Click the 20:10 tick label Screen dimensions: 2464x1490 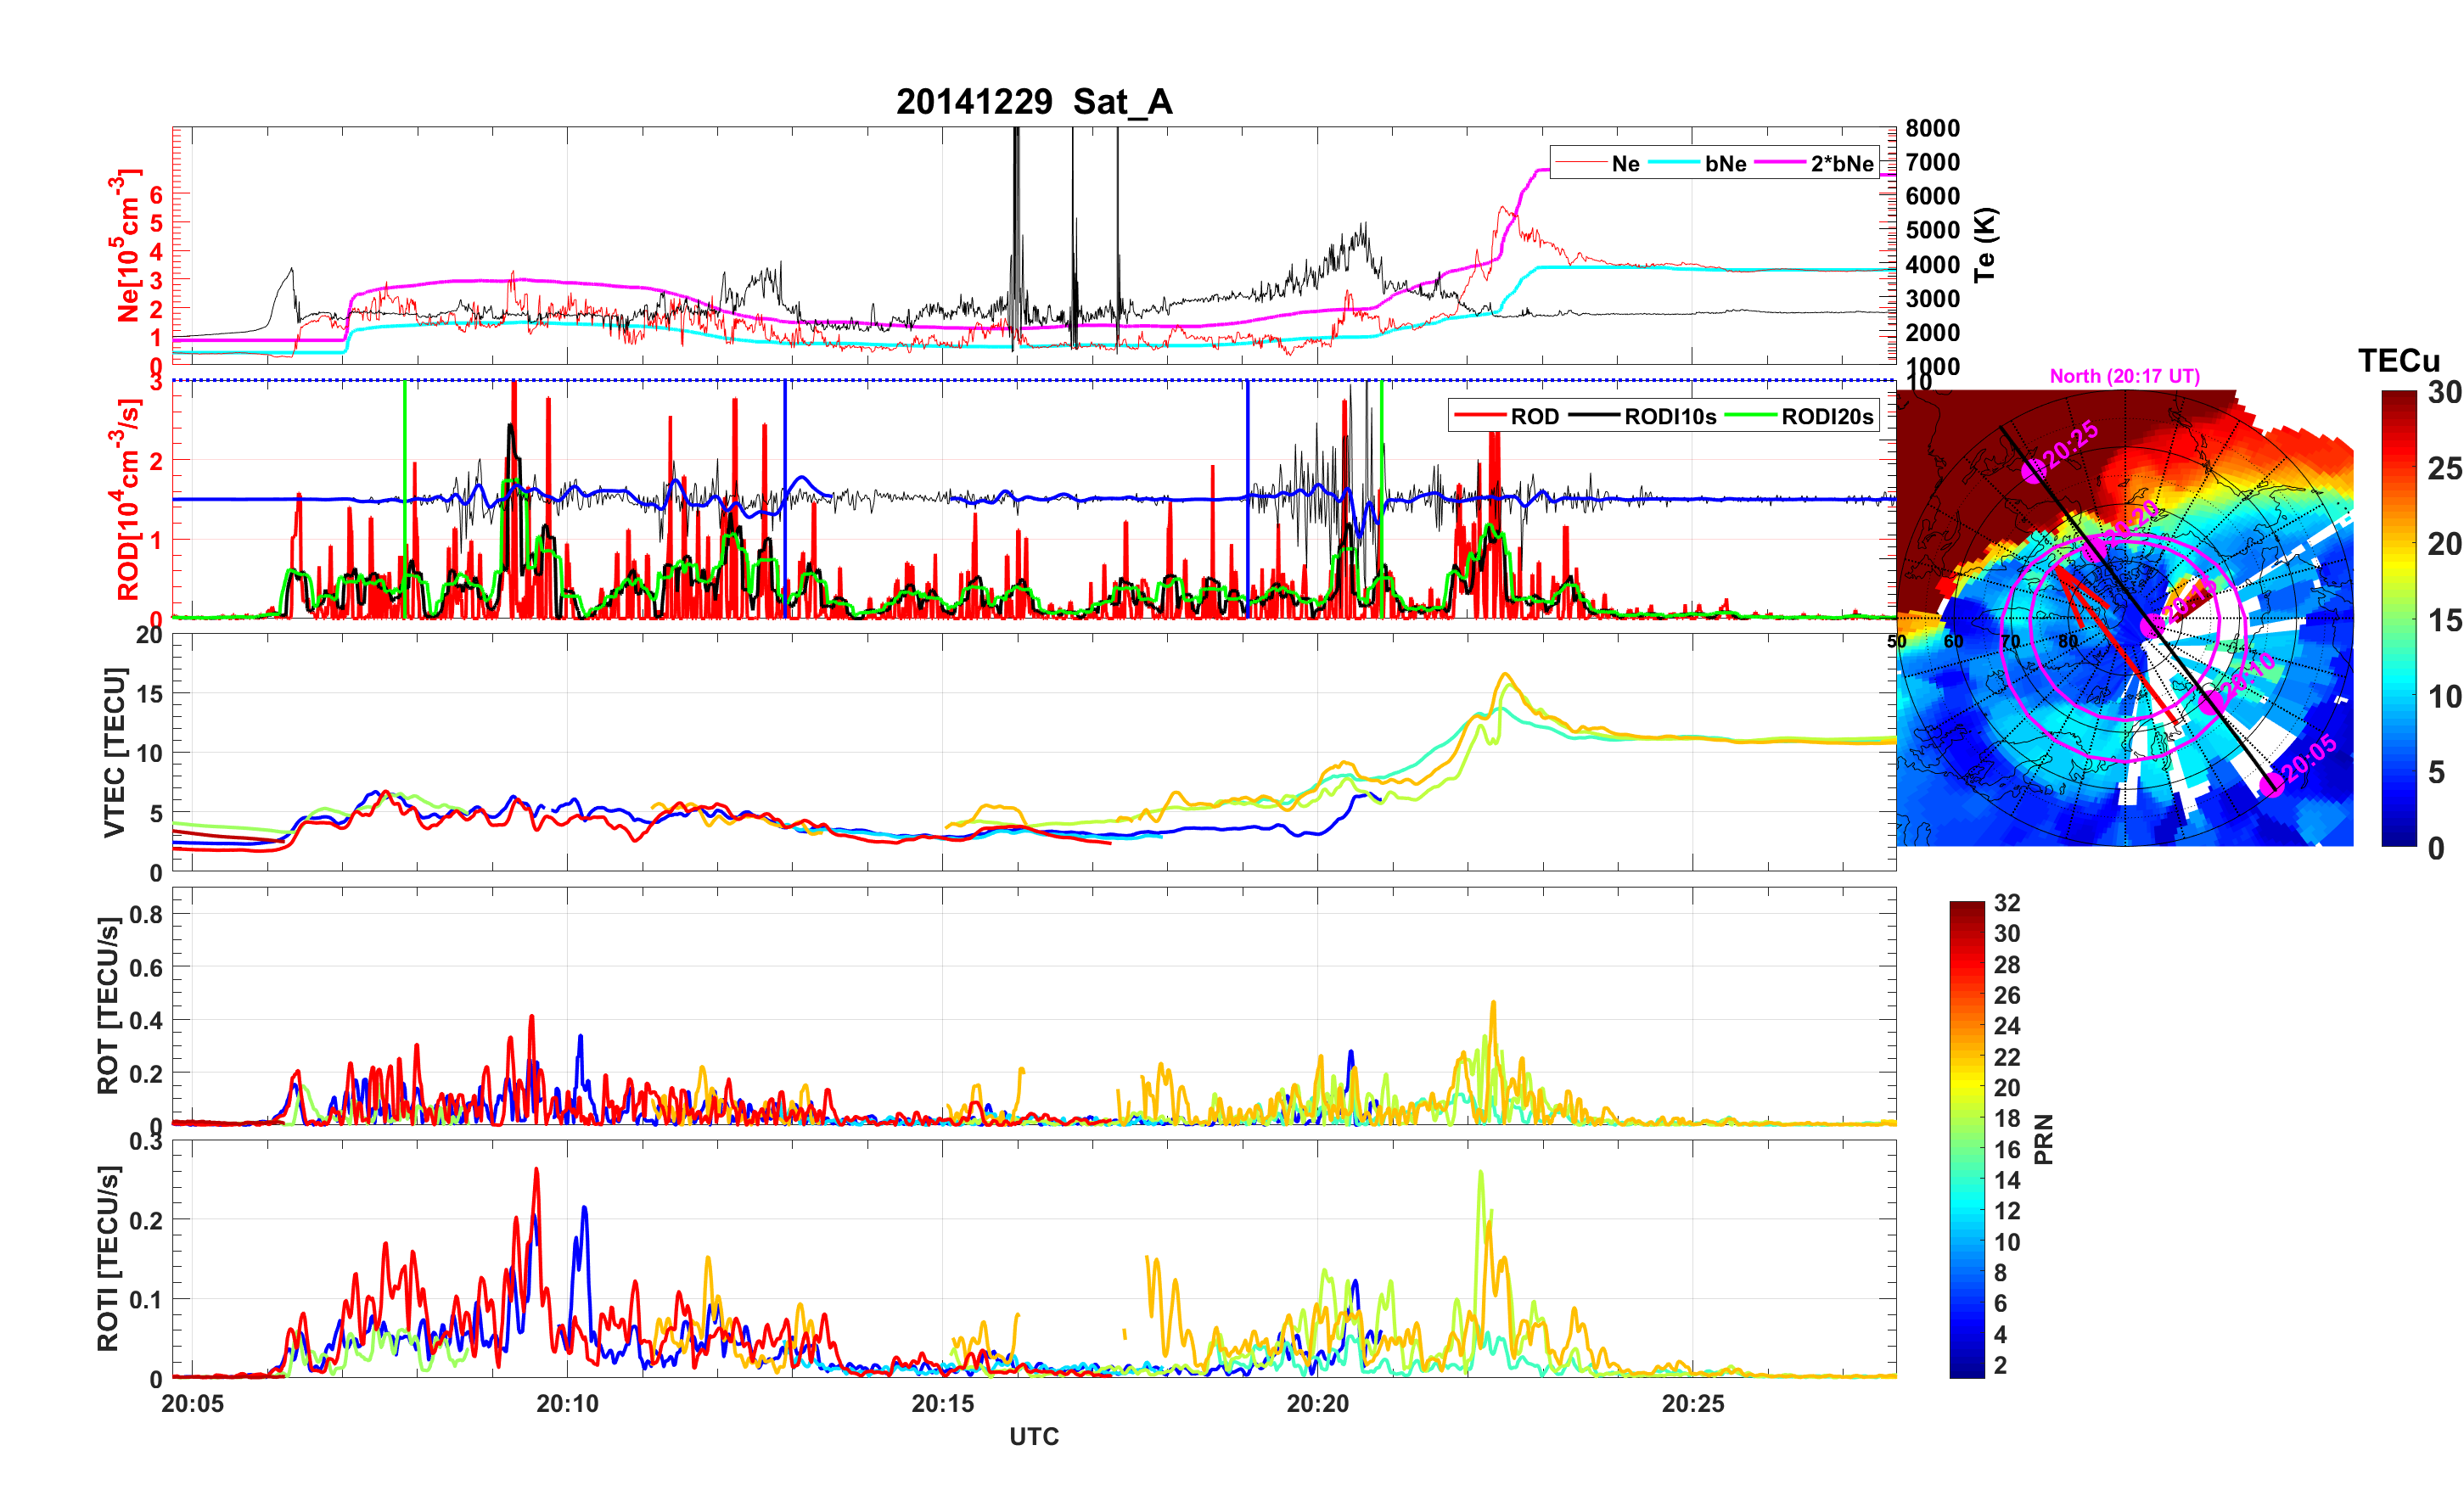(567, 1403)
